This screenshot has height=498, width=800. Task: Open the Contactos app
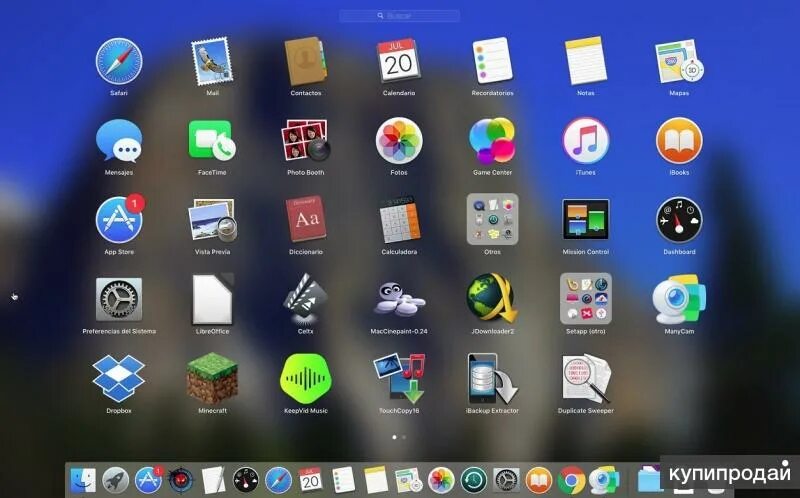click(306, 62)
